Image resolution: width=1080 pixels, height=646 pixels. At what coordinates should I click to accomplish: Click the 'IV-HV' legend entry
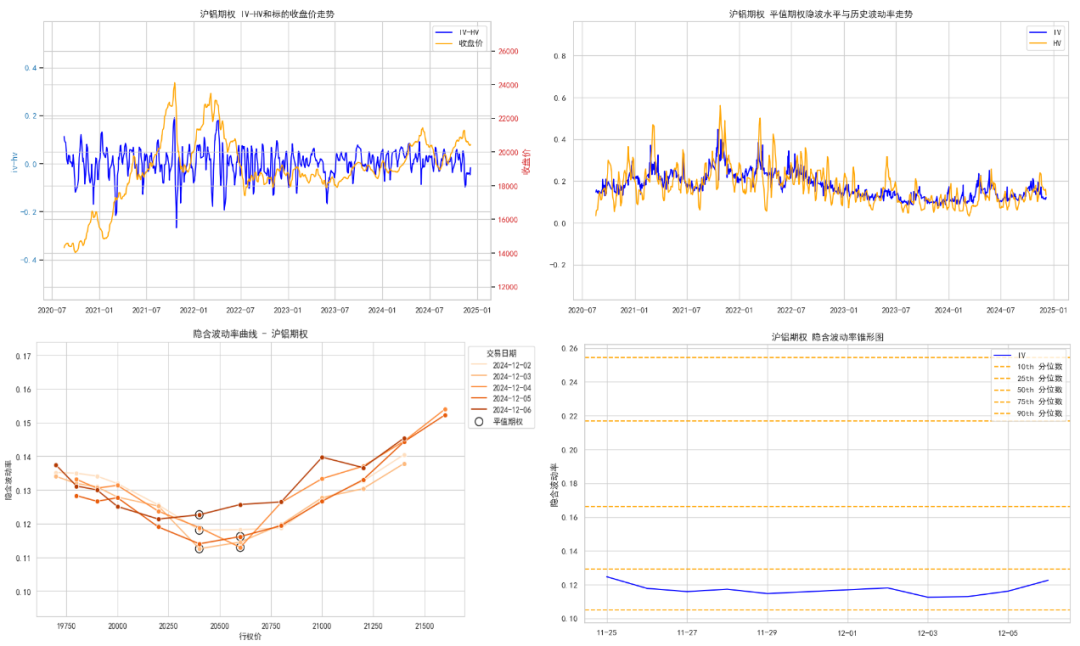457,32
